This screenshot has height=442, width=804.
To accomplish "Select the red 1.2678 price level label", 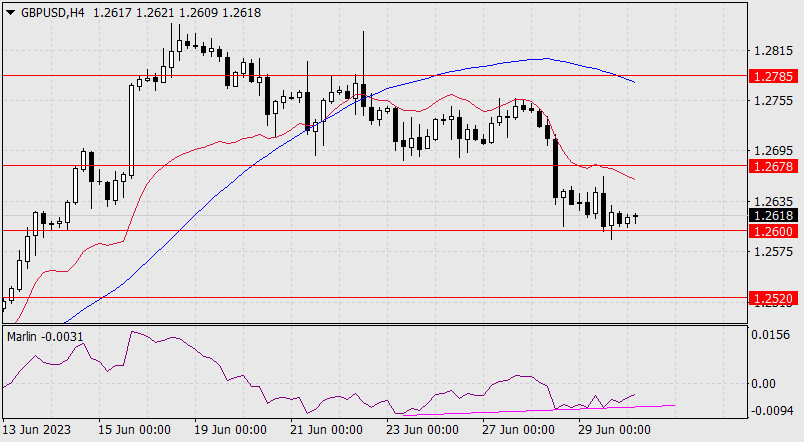I will pyautogui.click(x=774, y=165).
